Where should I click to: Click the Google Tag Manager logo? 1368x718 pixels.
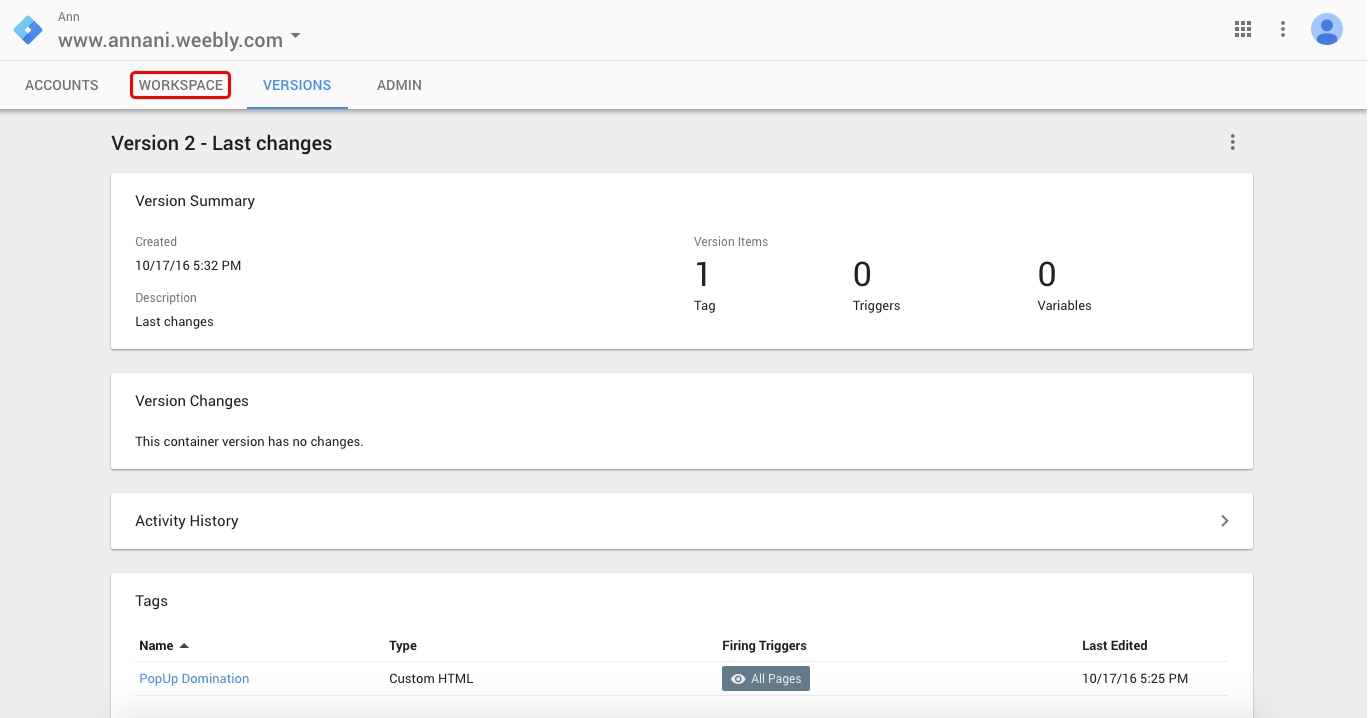point(28,30)
